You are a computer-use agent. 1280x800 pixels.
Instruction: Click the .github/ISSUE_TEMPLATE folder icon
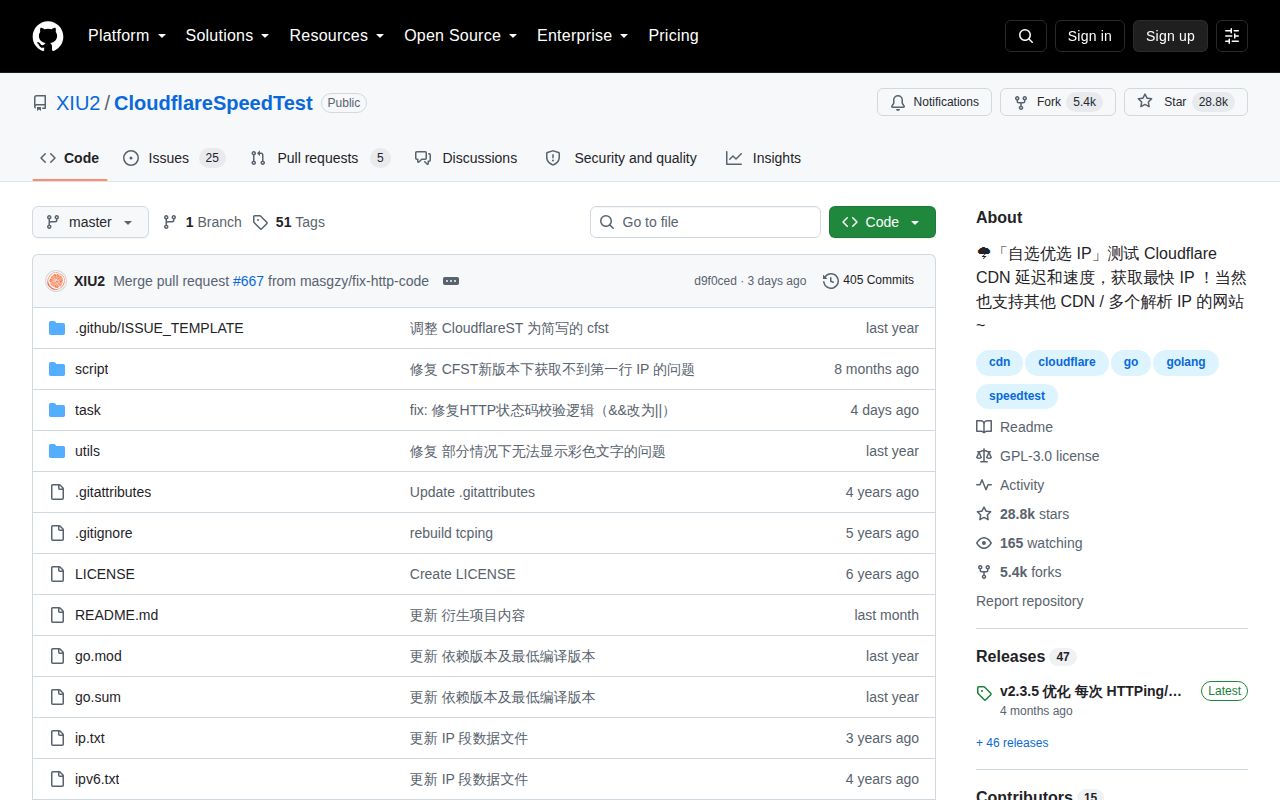57,328
